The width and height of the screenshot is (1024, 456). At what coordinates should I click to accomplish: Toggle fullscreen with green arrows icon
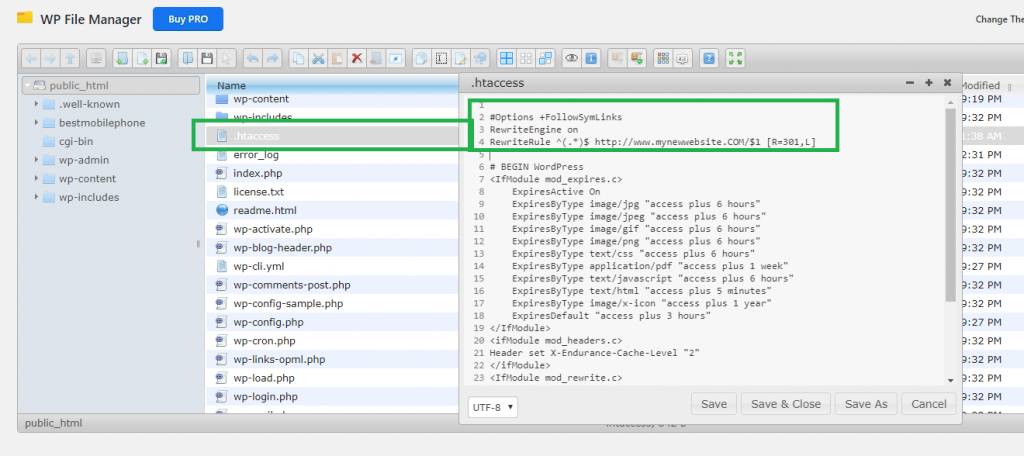pyautogui.click(x=735, y=58)
